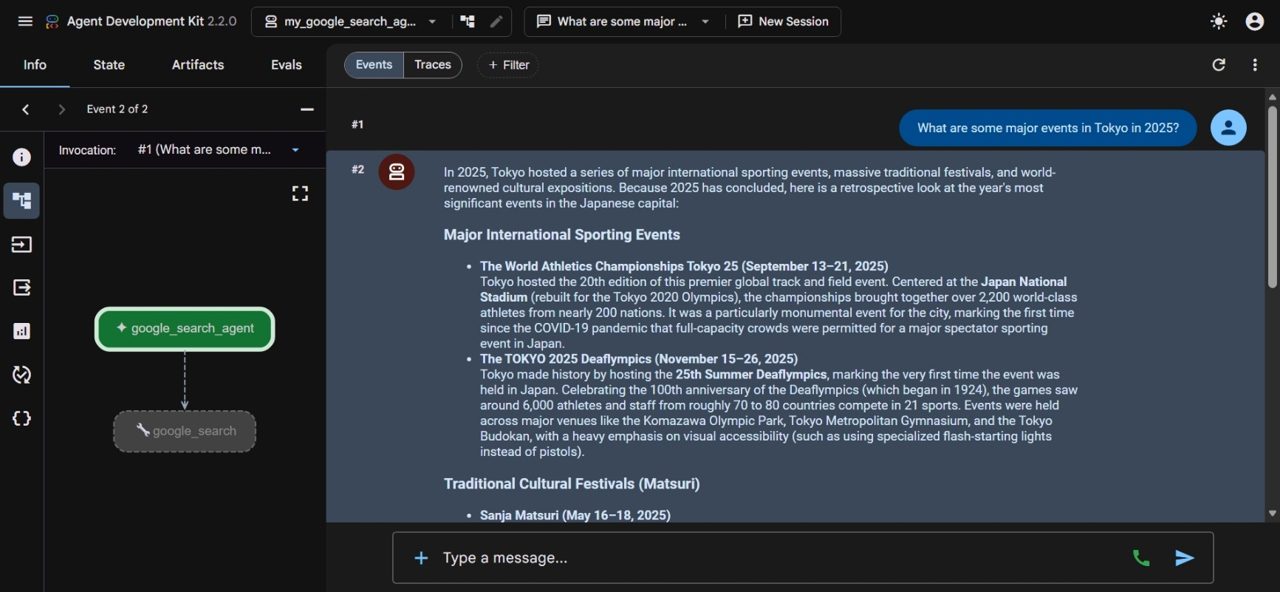Viewport: 1280px width, 592px height.
Task: Click the user message bubble about Tokyo 2025
Action: pos(1047,128)
